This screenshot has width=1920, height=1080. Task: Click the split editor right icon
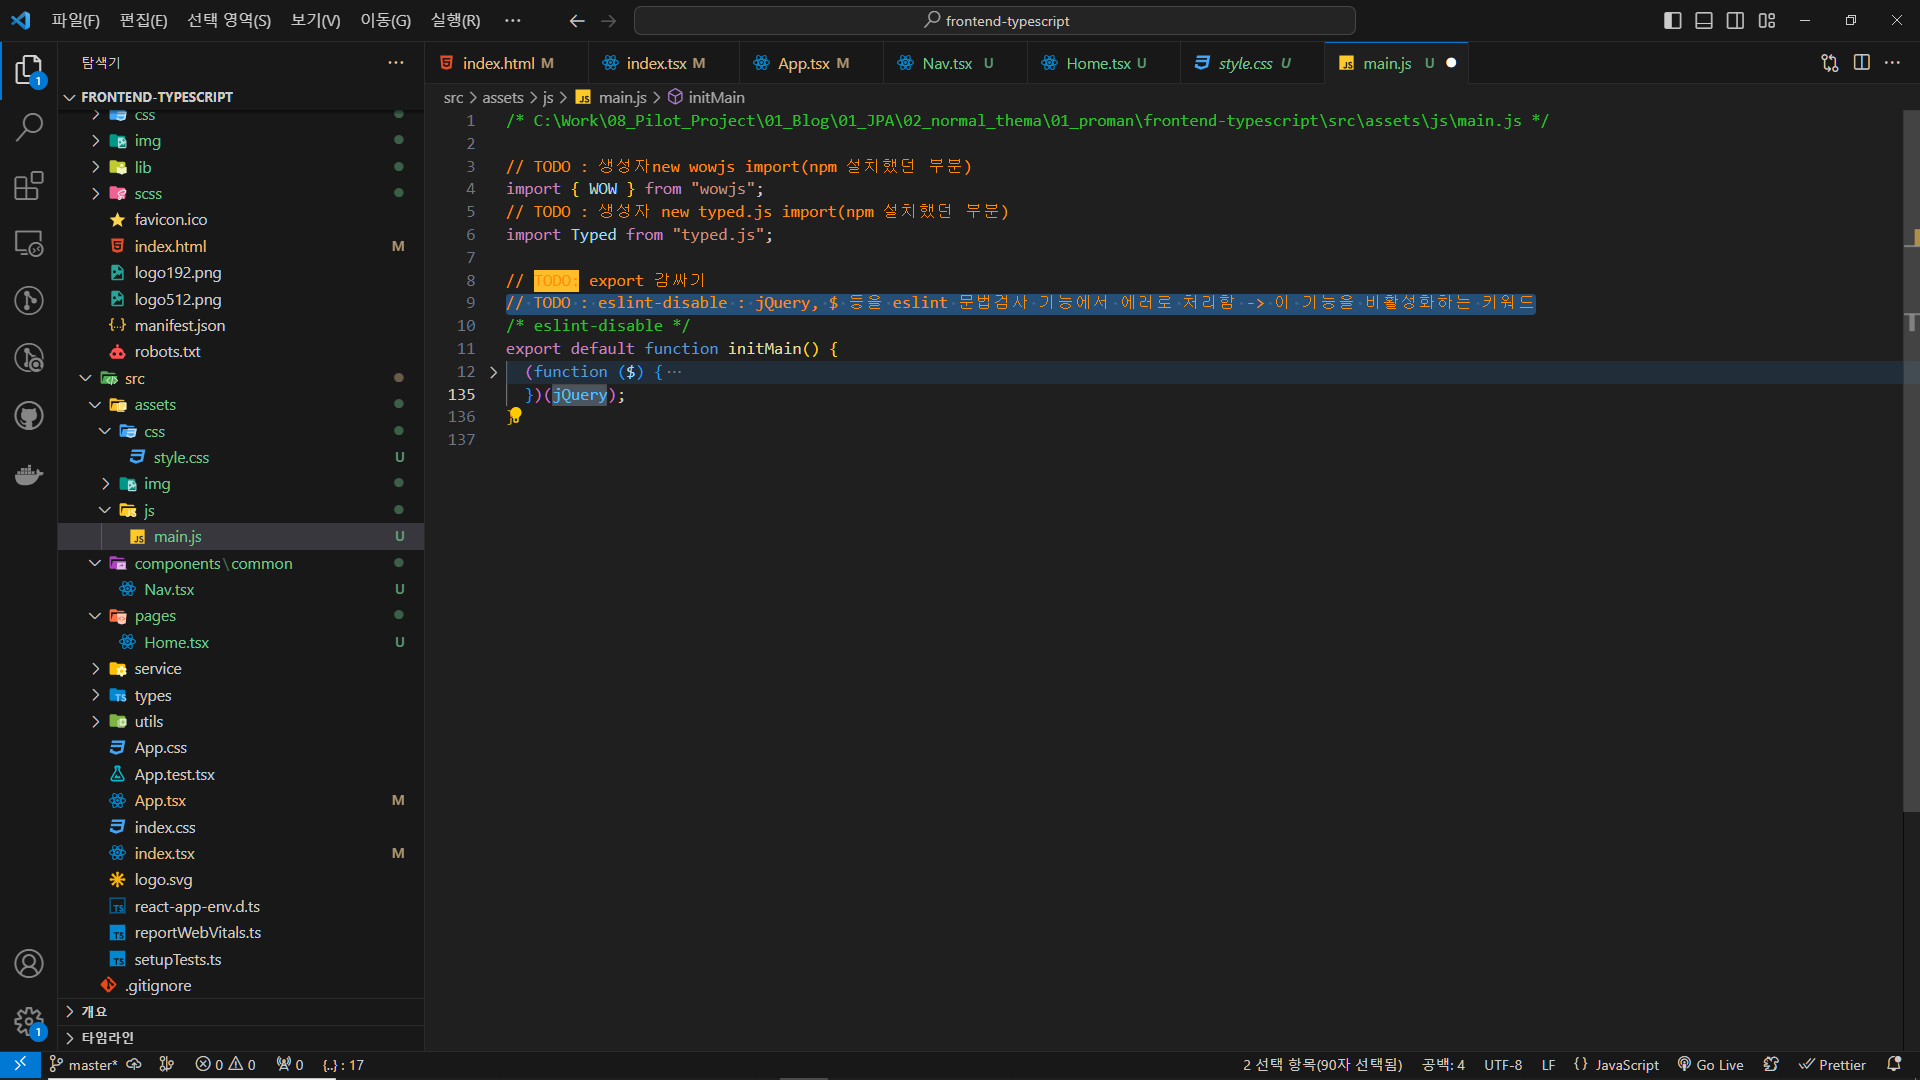point(1861,63)
